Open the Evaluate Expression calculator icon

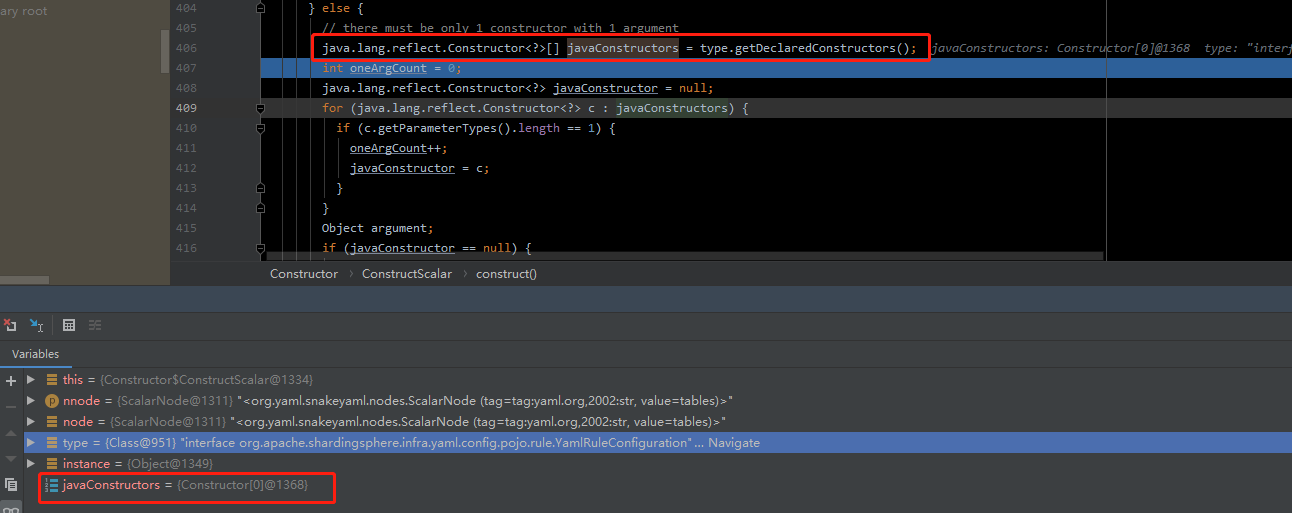click(x=69, y=325)
